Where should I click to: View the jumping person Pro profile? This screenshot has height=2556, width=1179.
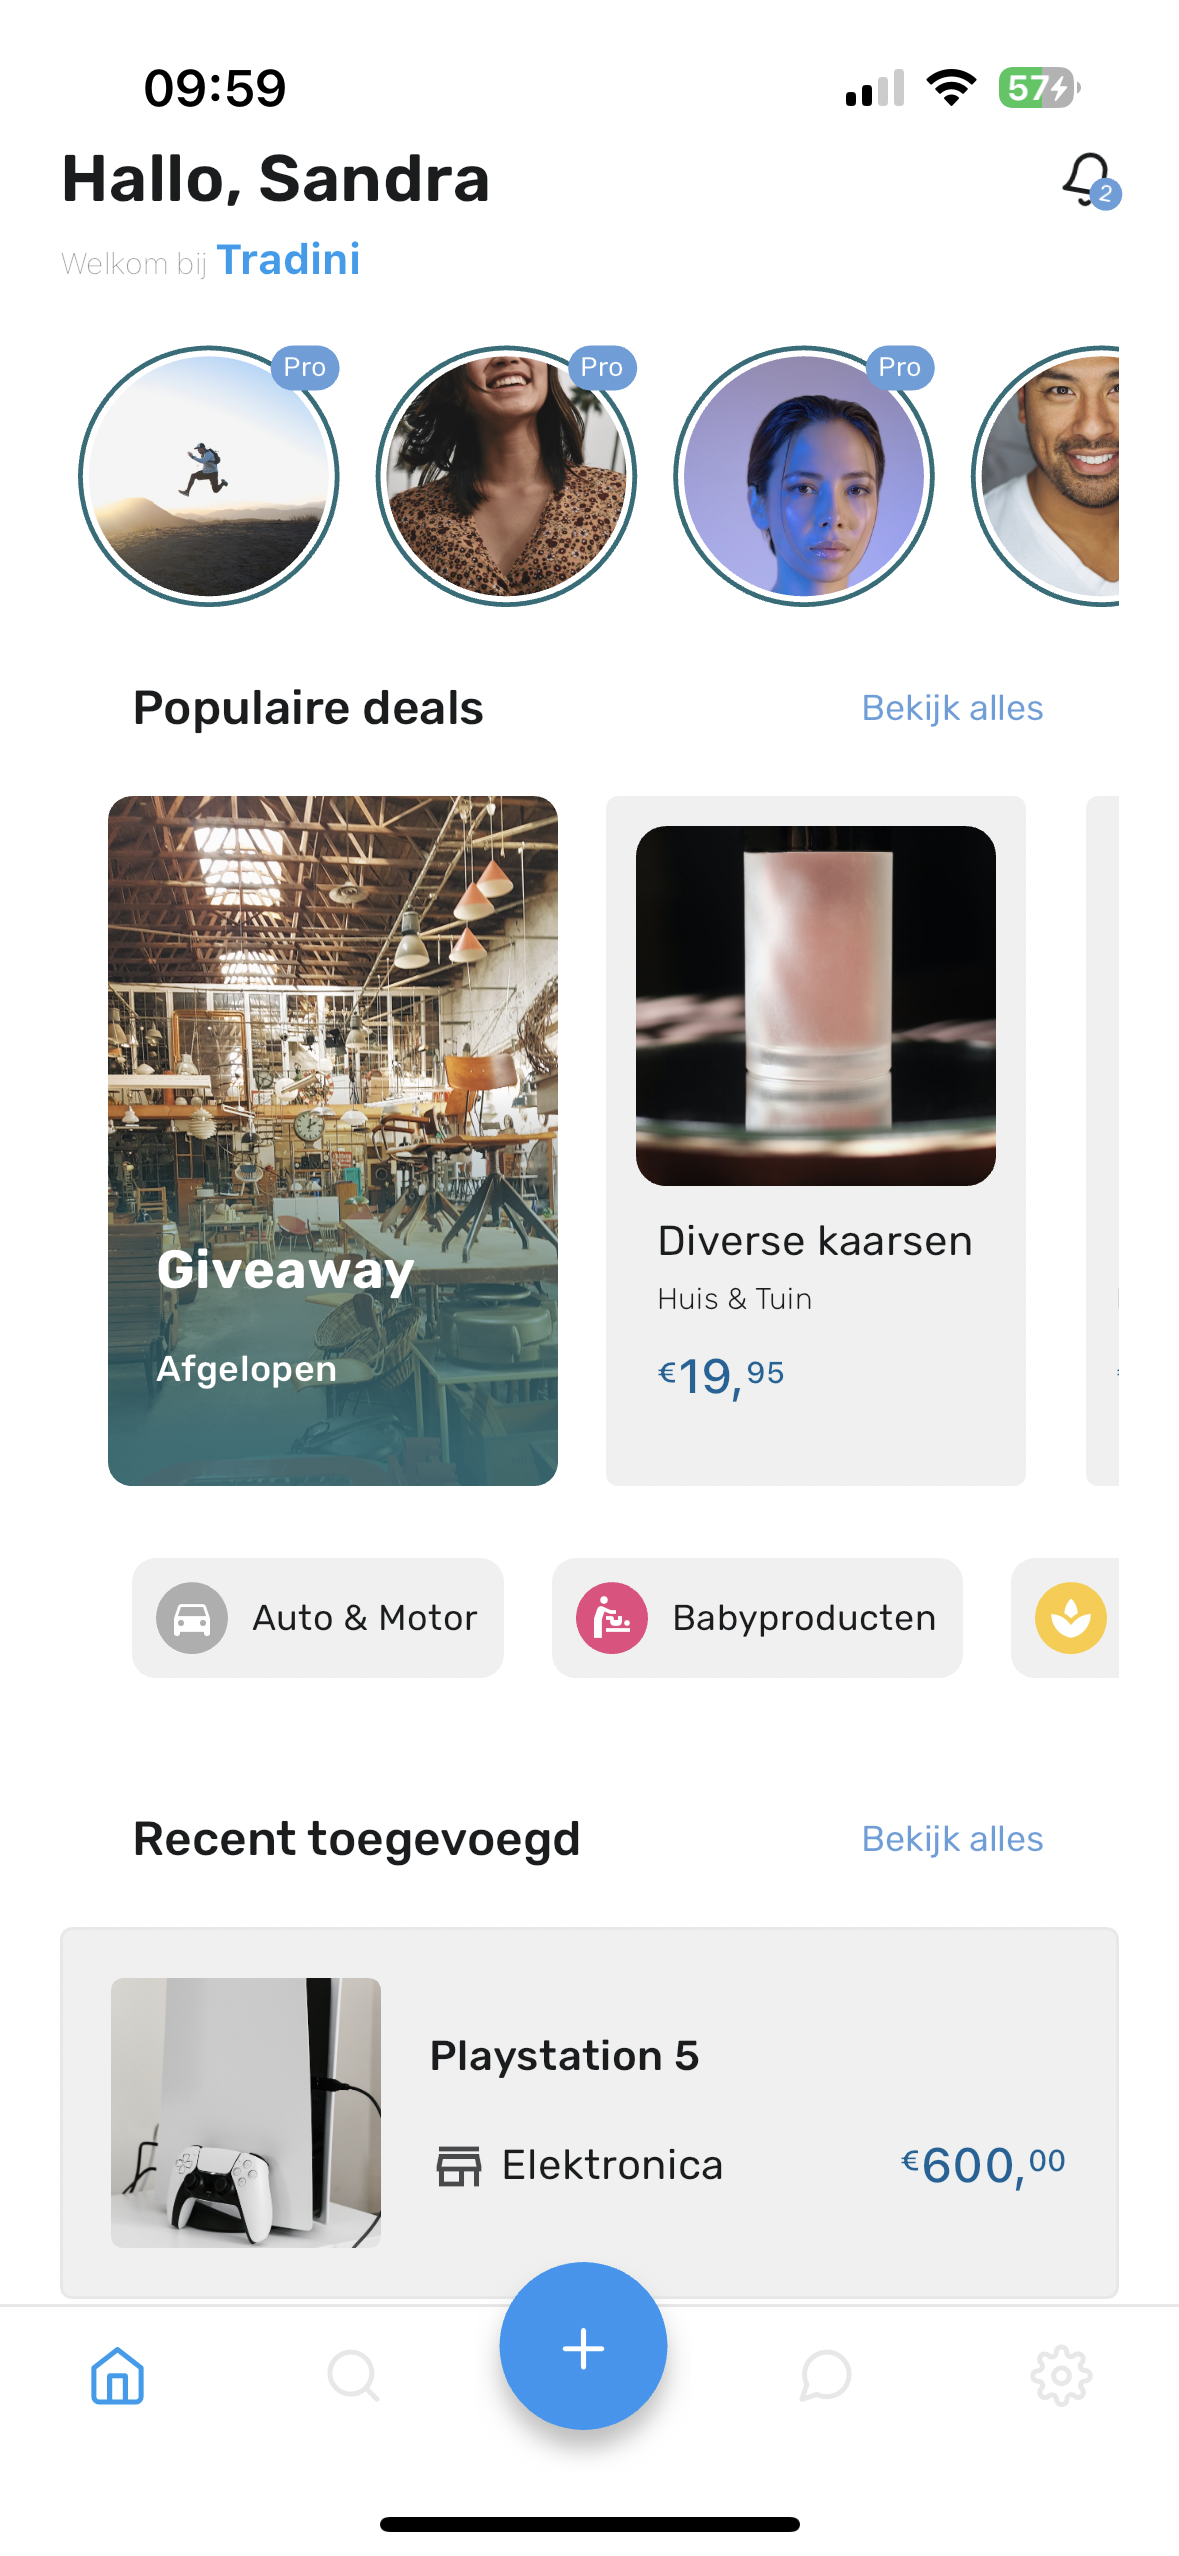click(x=209, y=476)
